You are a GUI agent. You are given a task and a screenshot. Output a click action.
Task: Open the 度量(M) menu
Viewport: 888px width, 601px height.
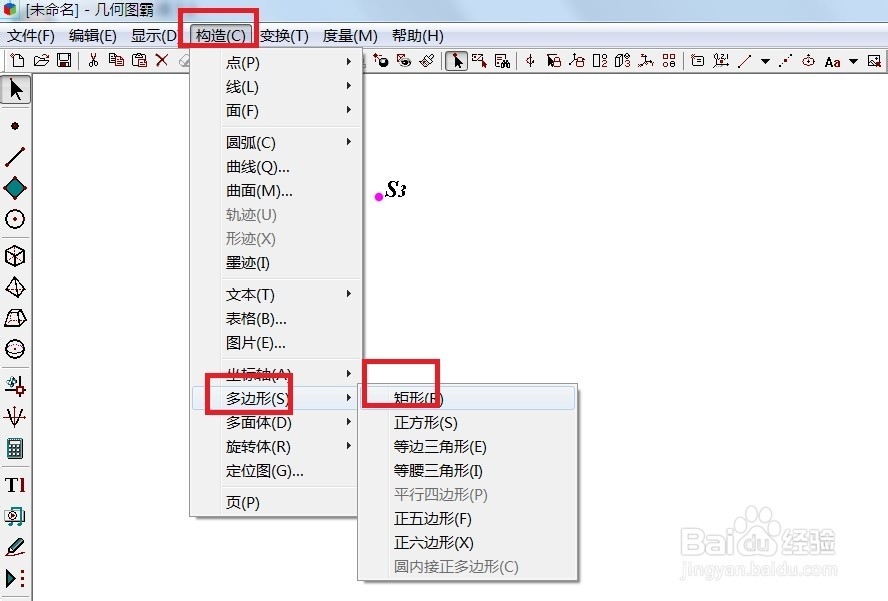349,35
